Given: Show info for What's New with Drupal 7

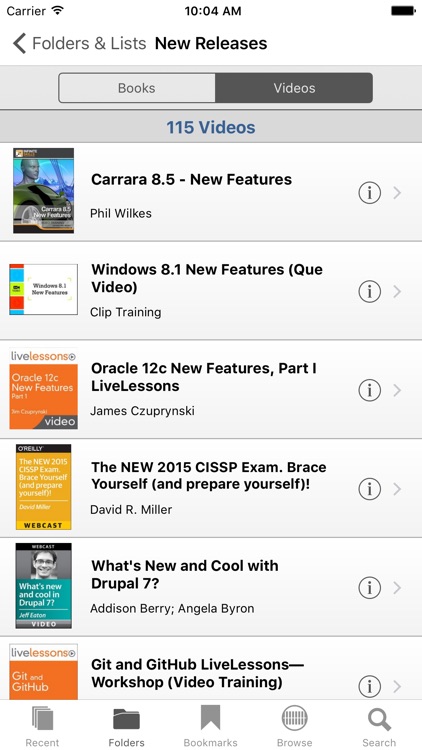Looking at the screenshot, I should point(369,587).
